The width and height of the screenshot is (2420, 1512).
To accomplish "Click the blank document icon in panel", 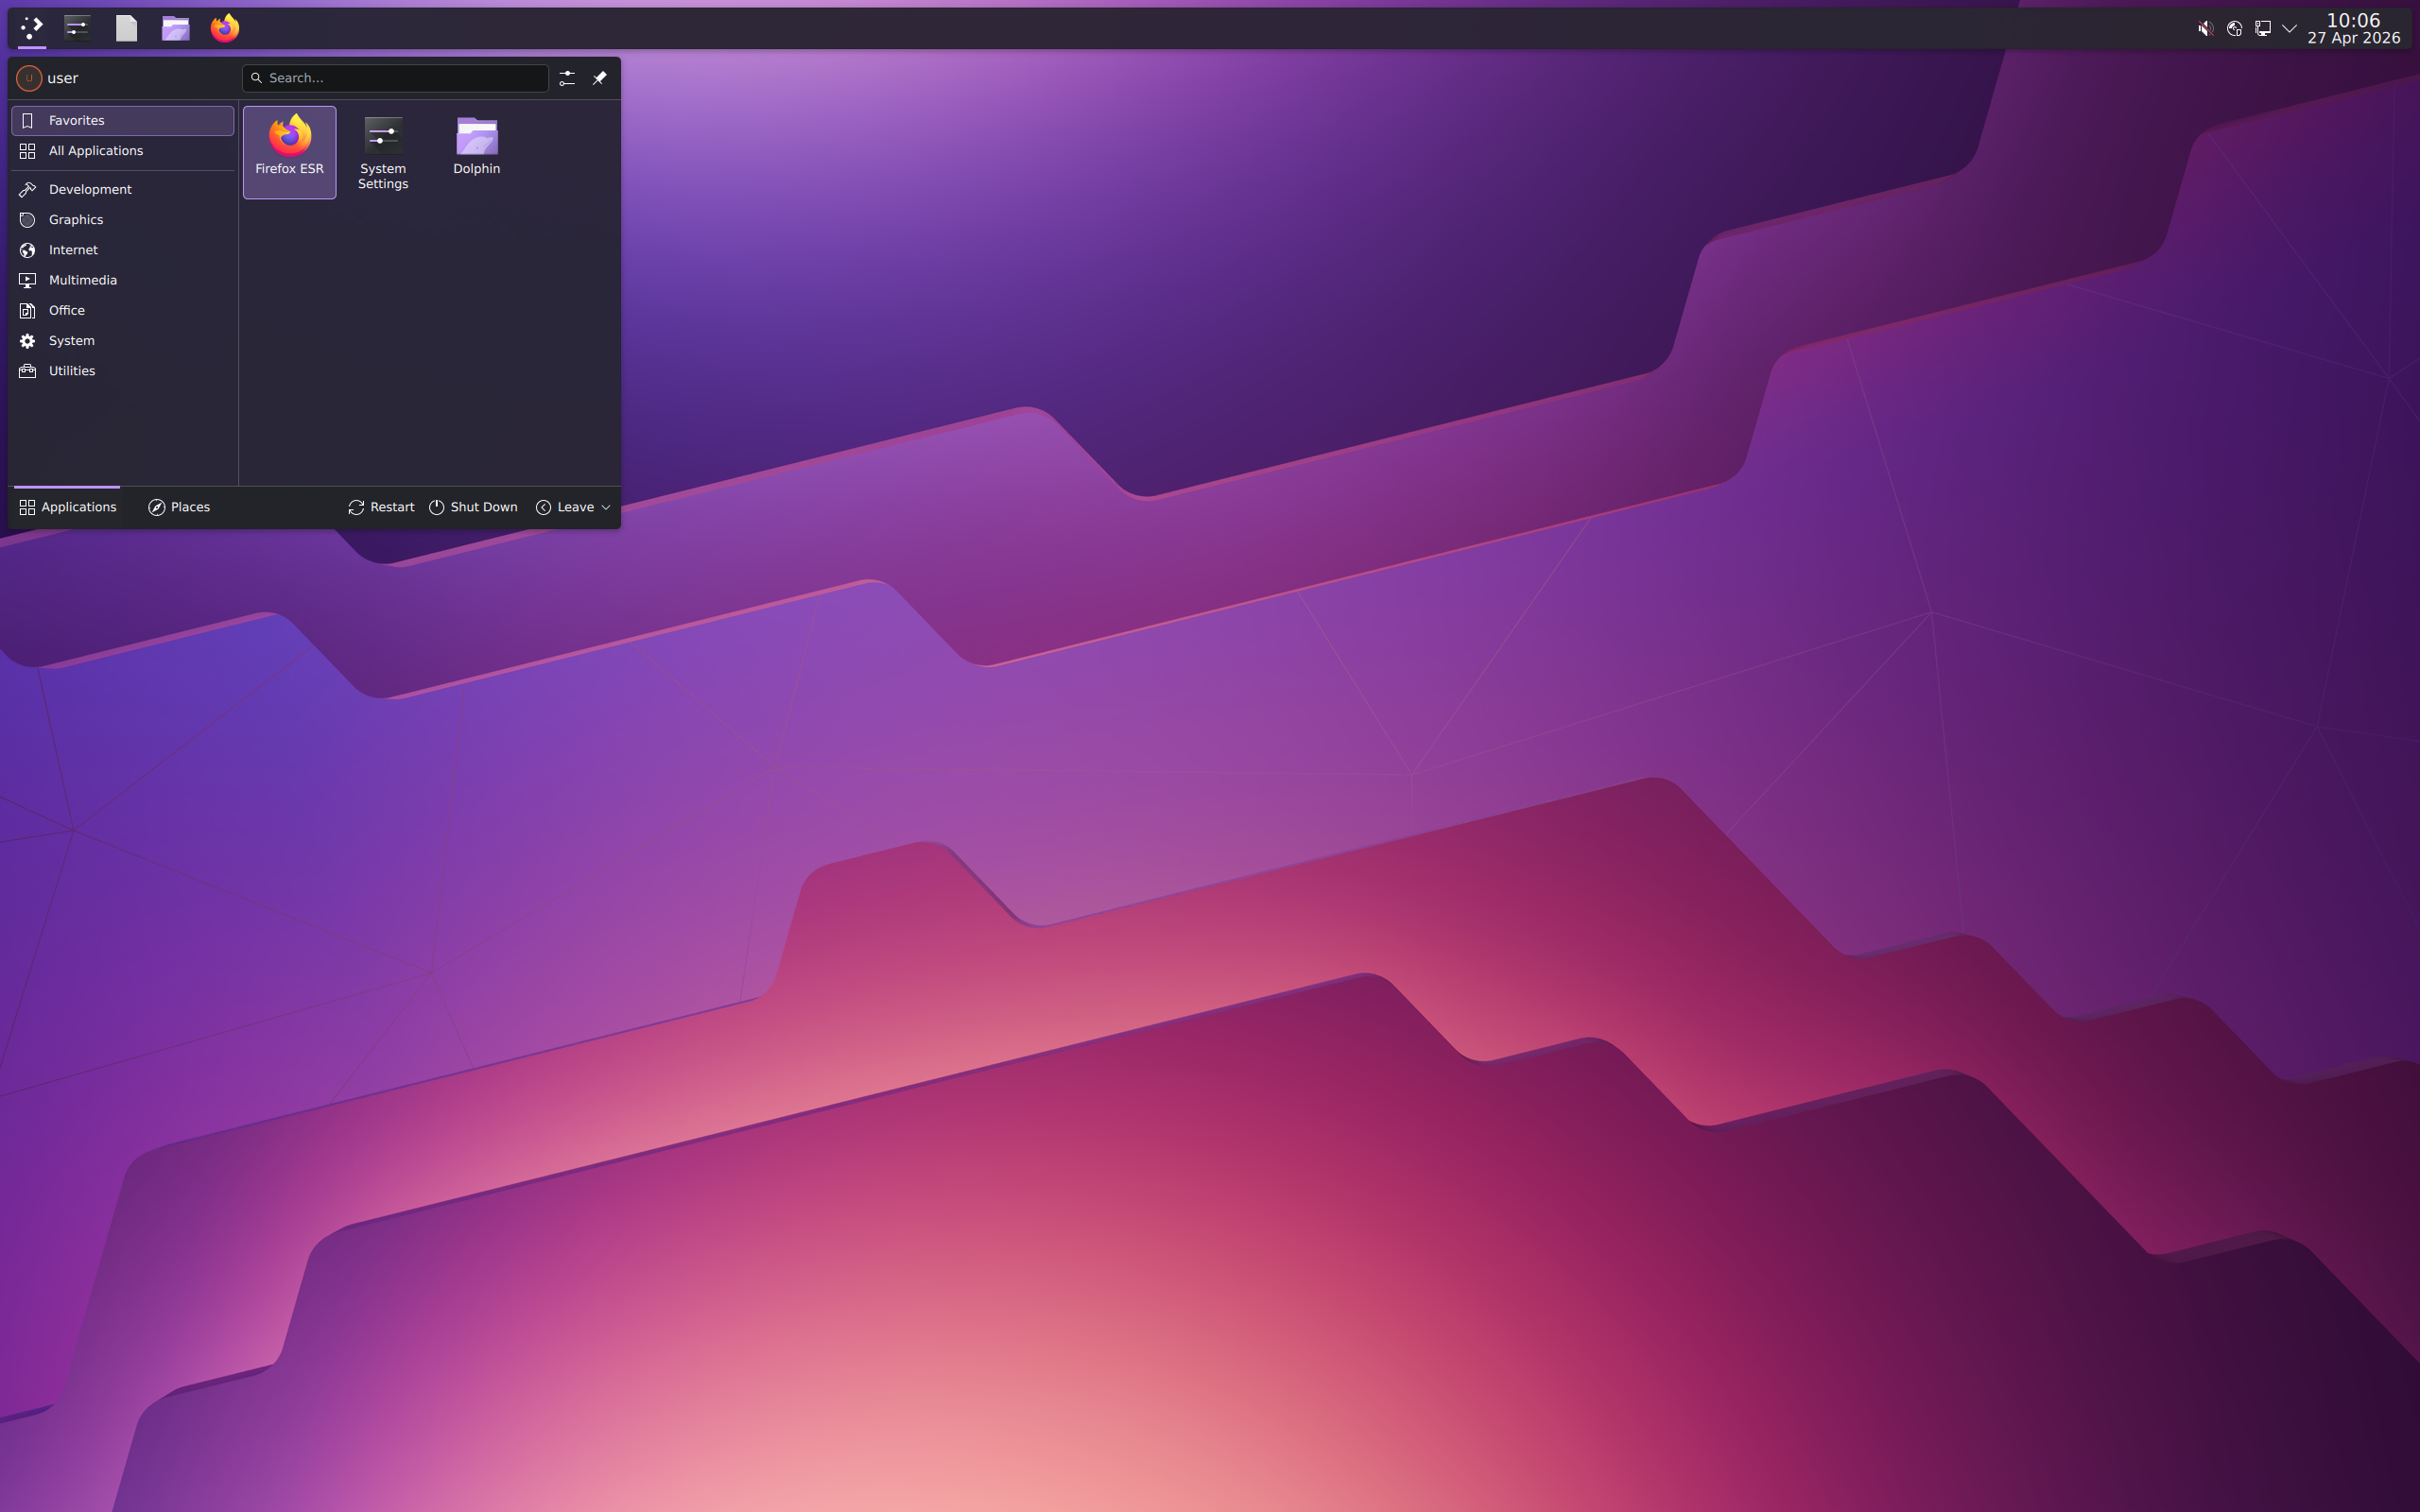I will point(126,28).
